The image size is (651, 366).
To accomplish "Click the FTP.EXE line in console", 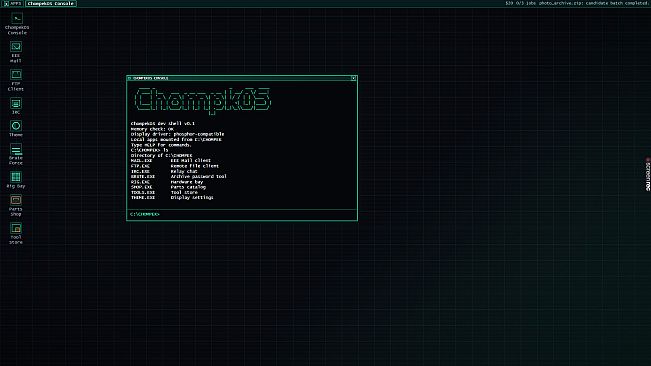I will click(x=174, y=166).
